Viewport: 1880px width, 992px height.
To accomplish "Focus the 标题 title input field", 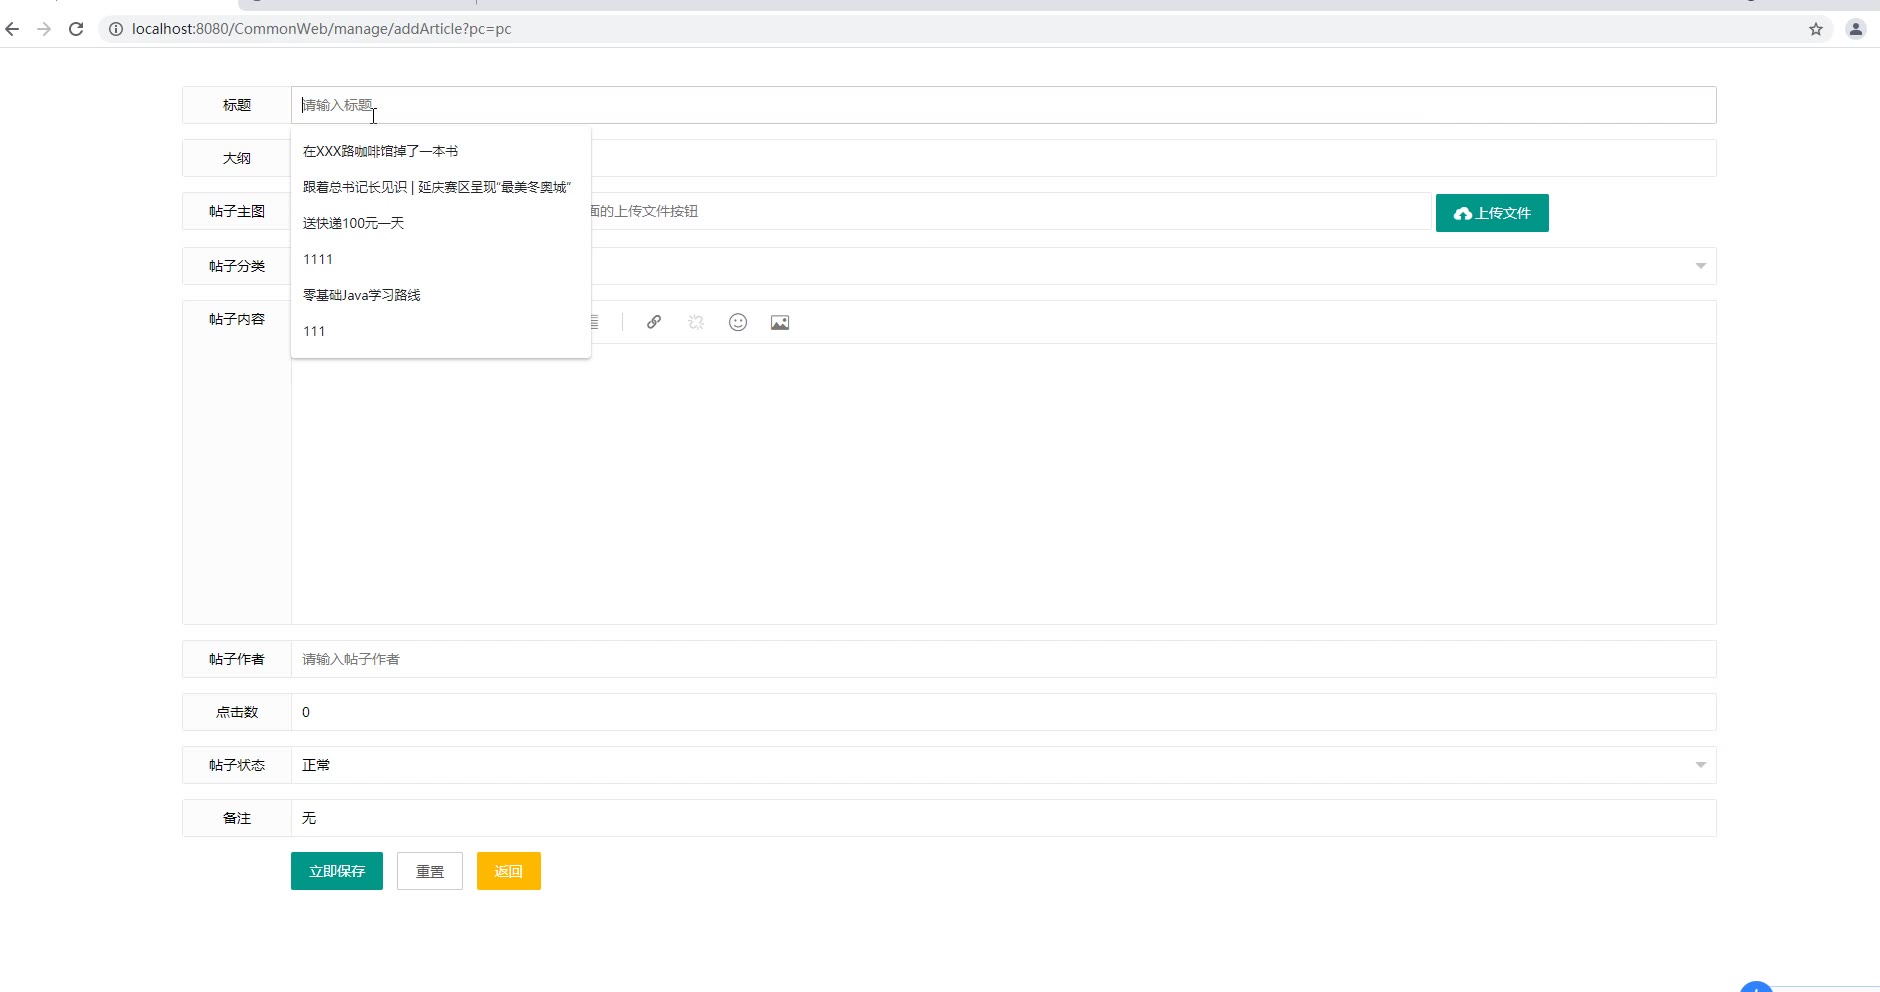I will [1004, 105].
